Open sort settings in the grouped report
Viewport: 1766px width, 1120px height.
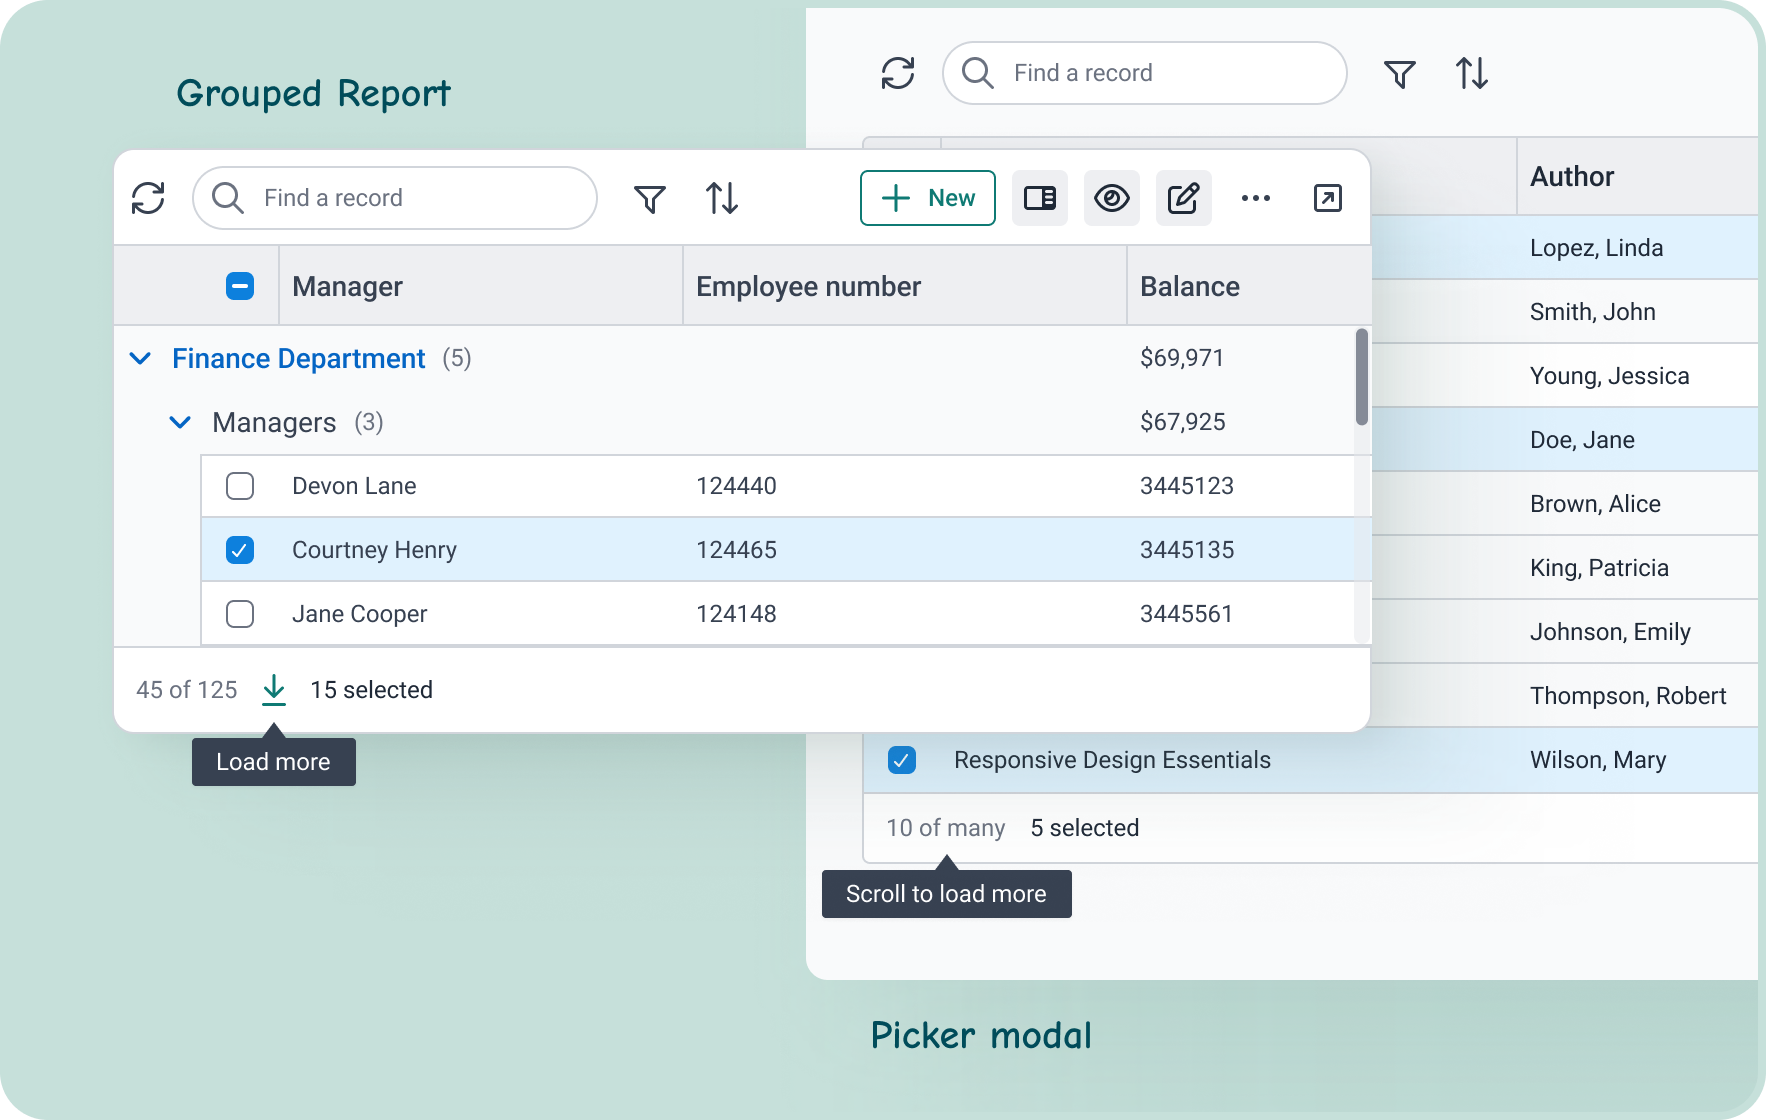click(x=722, y=198)
